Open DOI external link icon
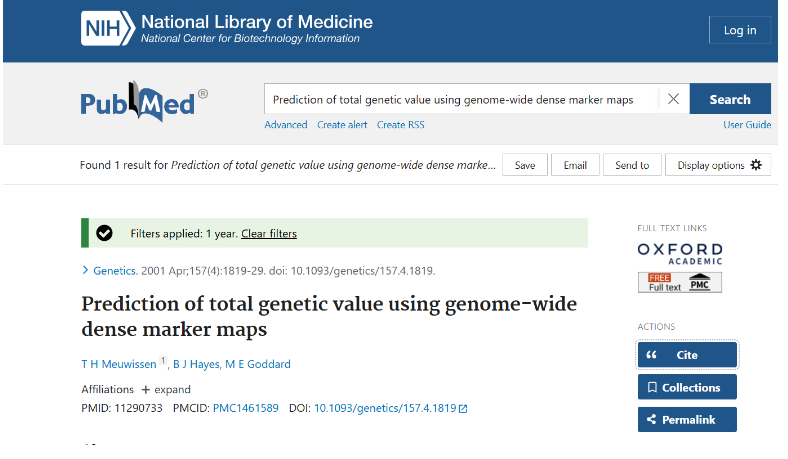Image resolution: width=788 pixels, height=459 pixels. 463,408
